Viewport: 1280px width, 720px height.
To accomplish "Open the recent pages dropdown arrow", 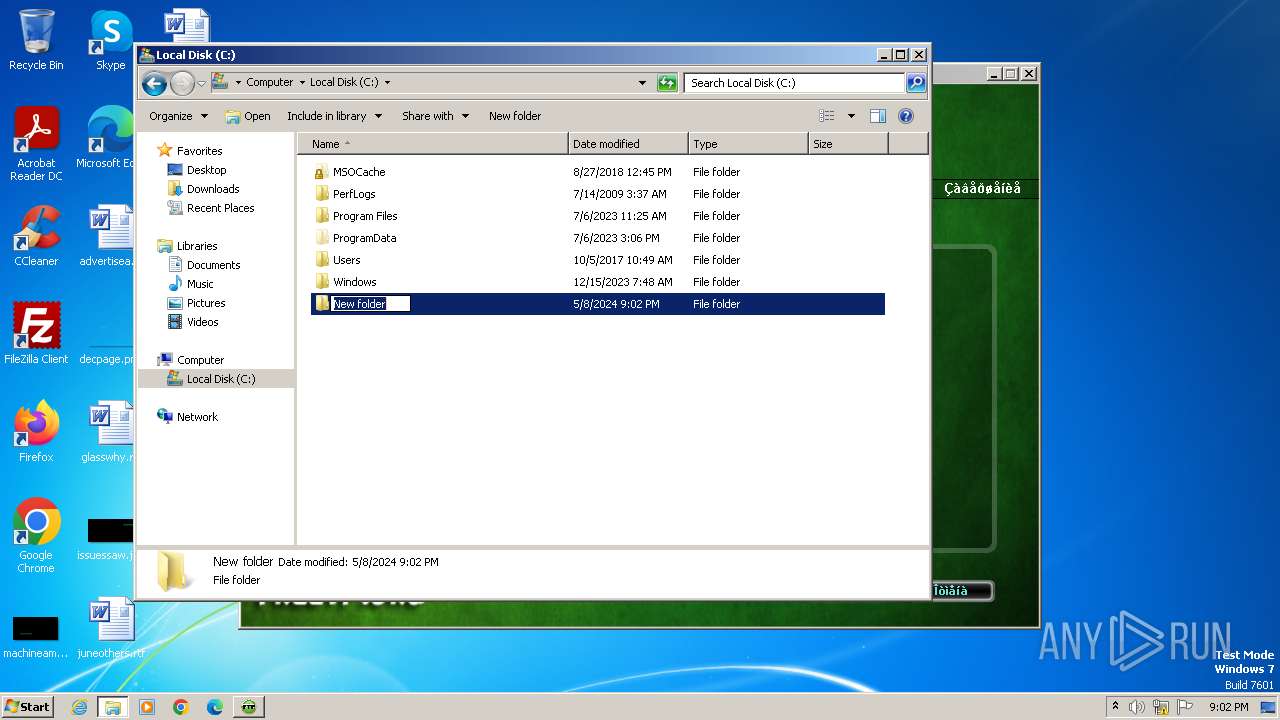I will click(201, 83).
